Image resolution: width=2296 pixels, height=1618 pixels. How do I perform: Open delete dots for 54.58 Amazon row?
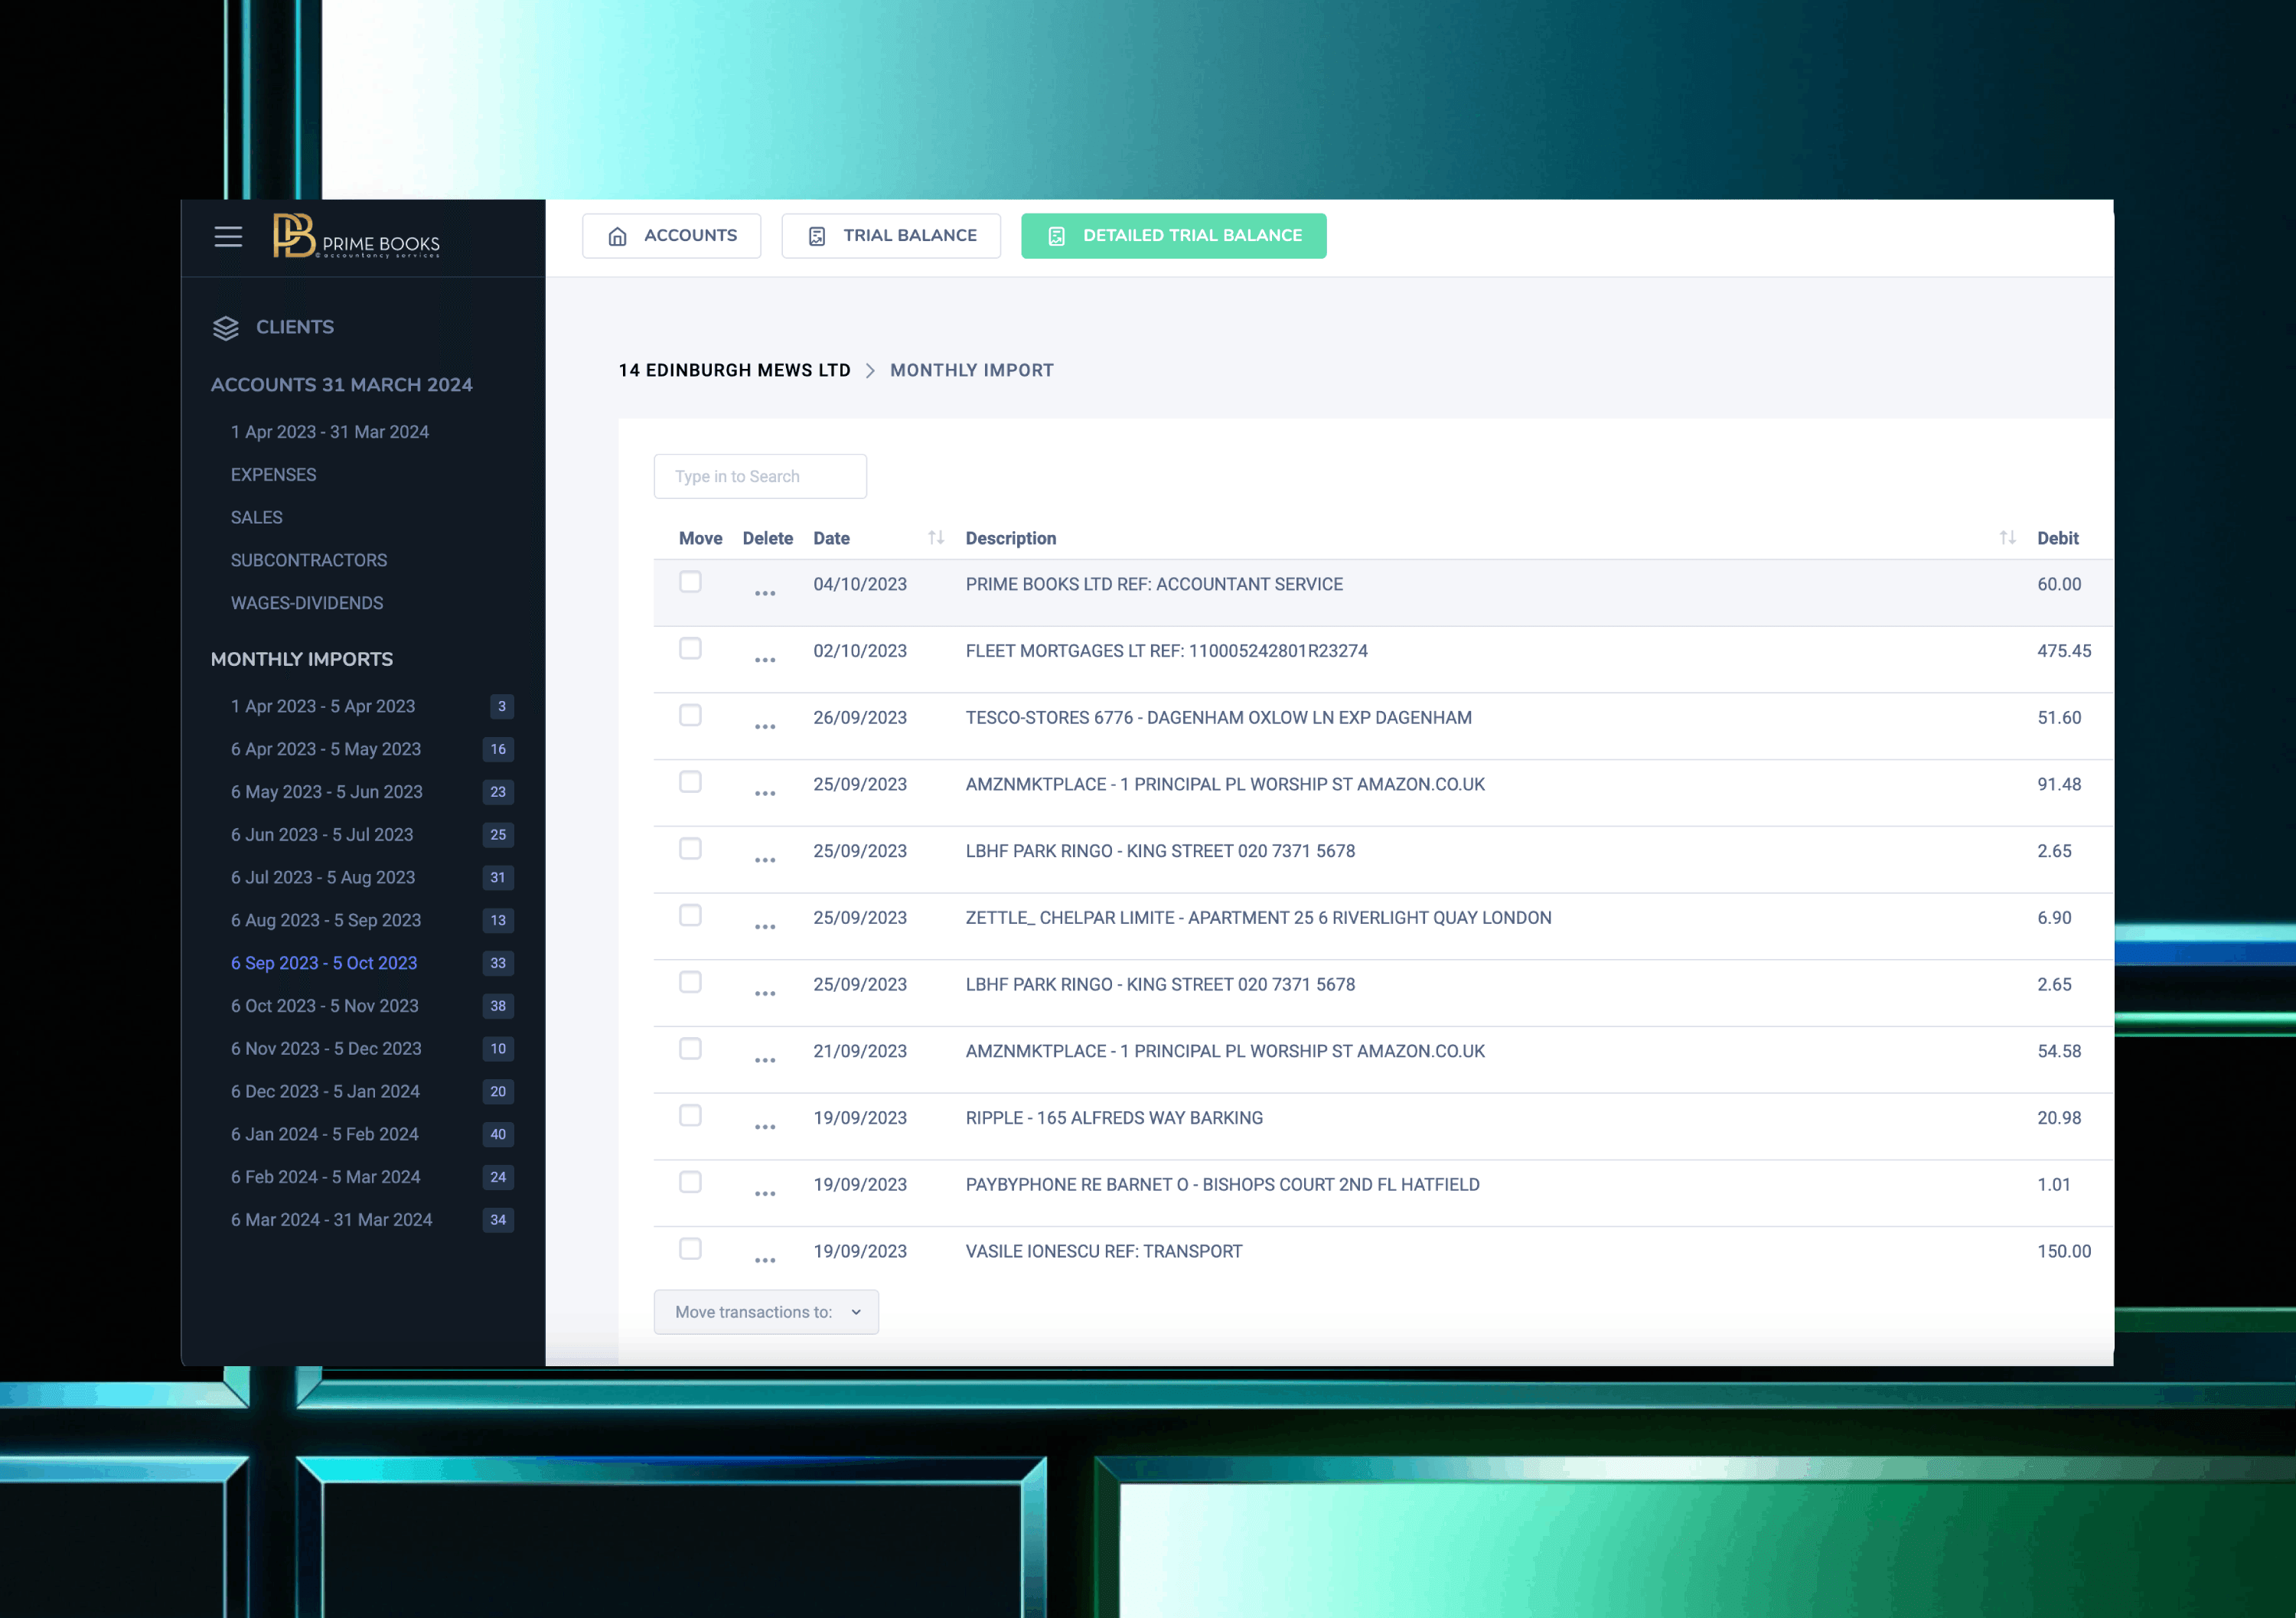click(765, 1061)
